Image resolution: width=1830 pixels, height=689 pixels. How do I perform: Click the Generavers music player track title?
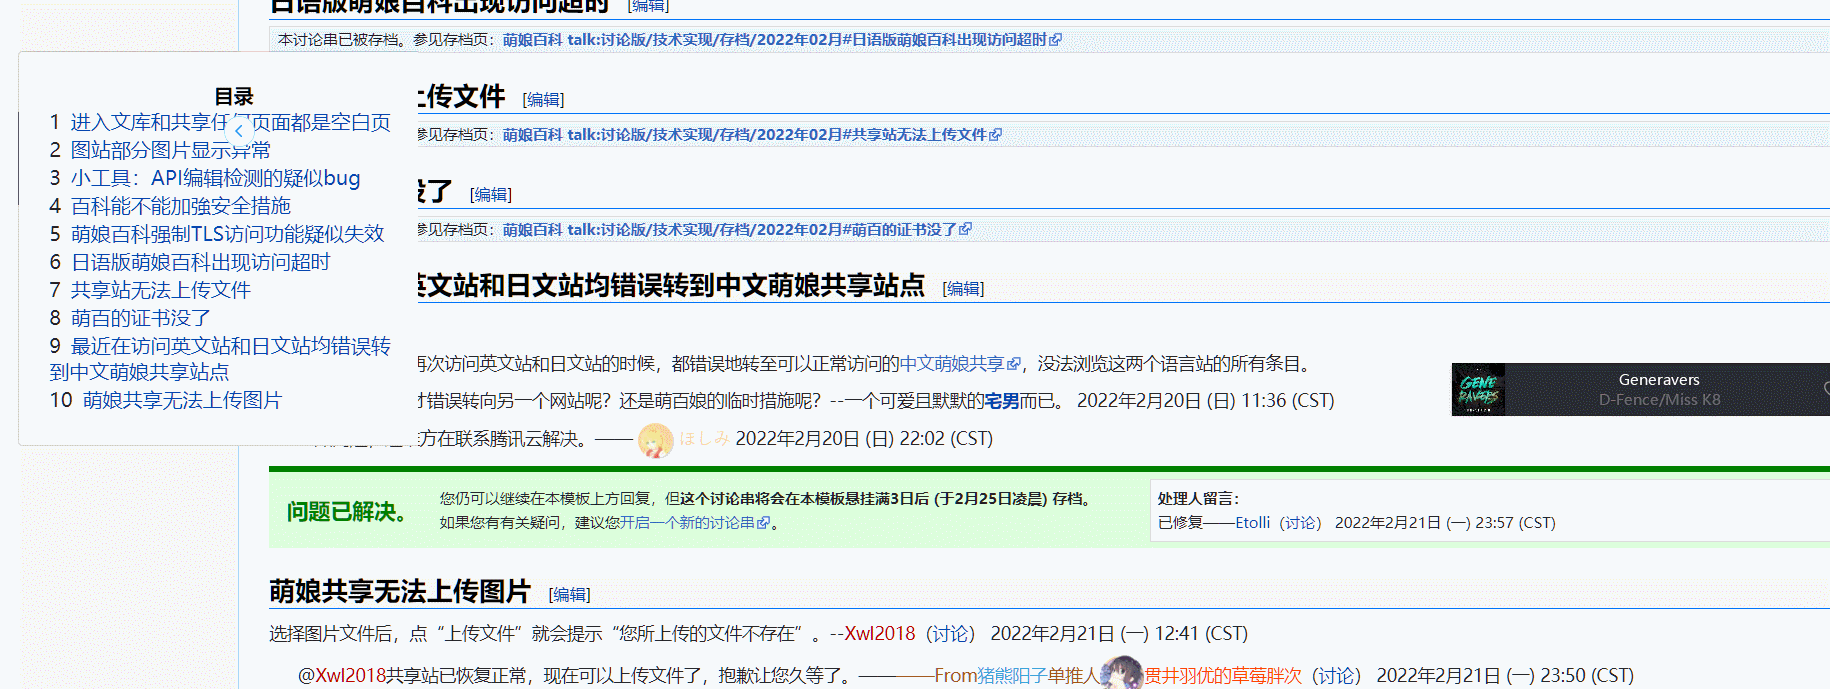(x=1658, y=380)
